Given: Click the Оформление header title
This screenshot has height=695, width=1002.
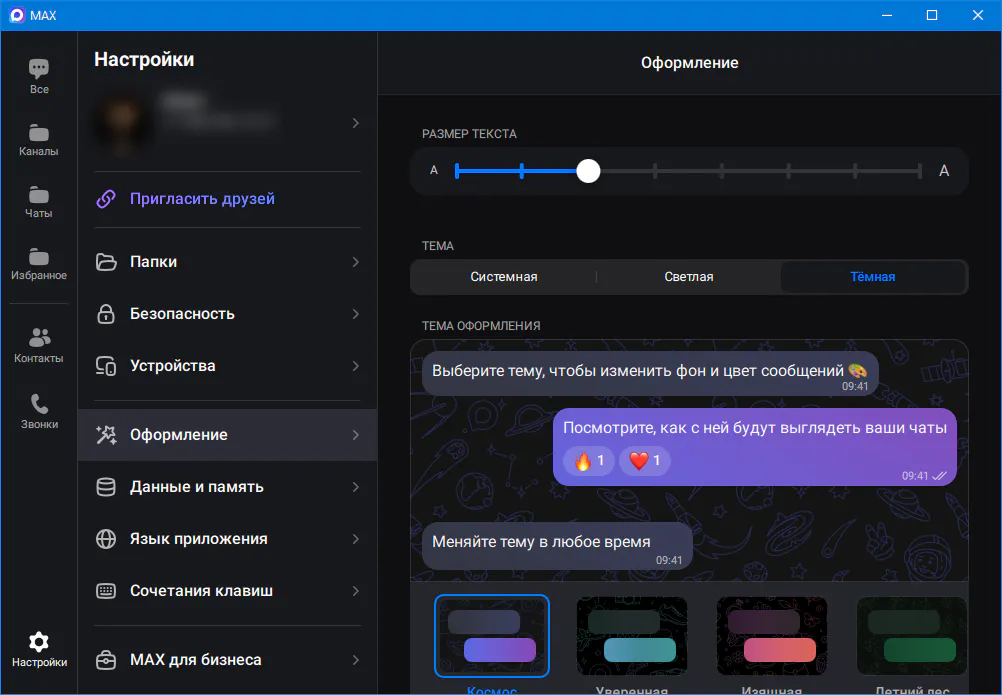Looking at the screenshot, I should pos(690,63).
